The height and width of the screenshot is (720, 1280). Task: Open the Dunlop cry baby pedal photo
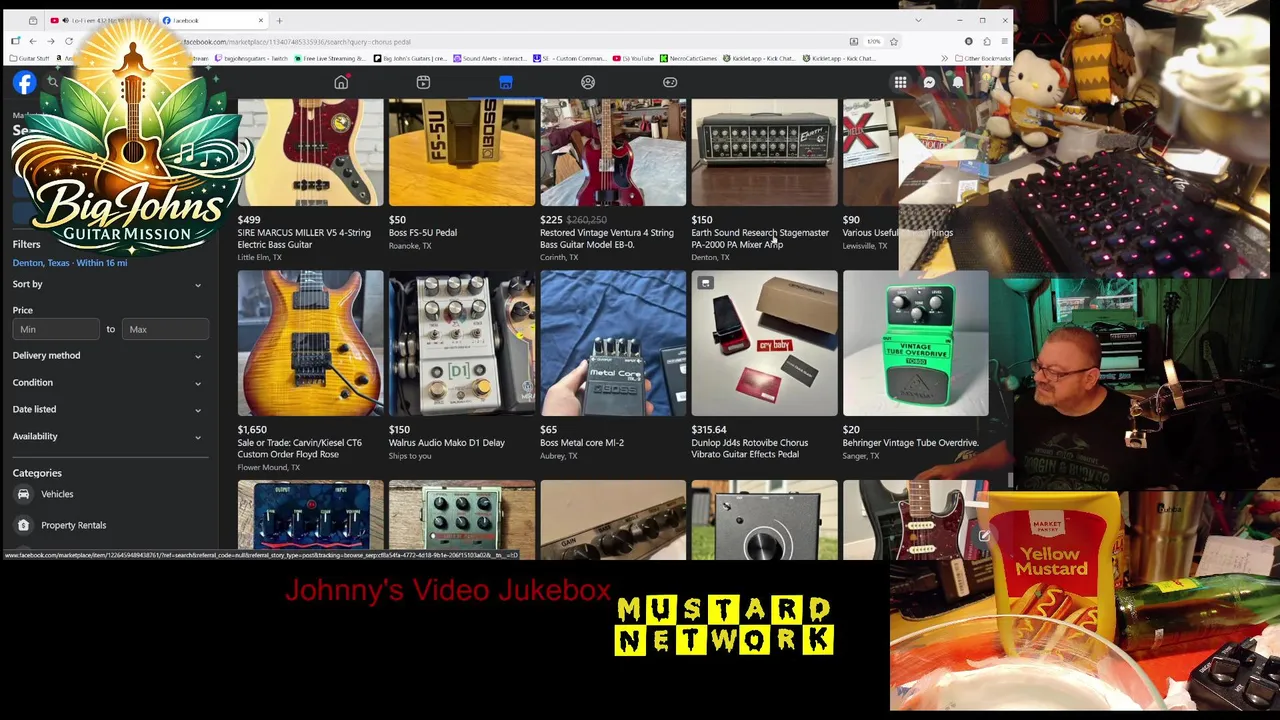pos(764,343)
